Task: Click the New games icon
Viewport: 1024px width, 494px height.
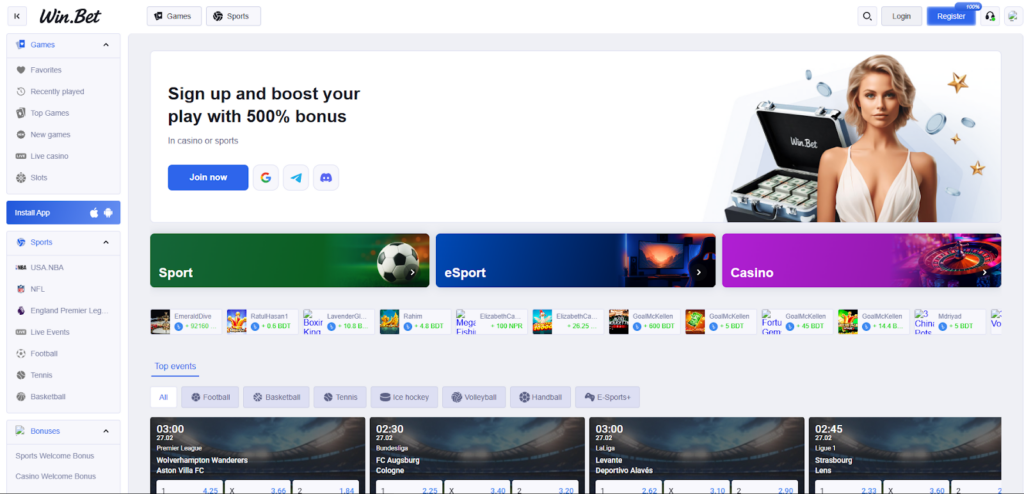Action: click(20, 135)
